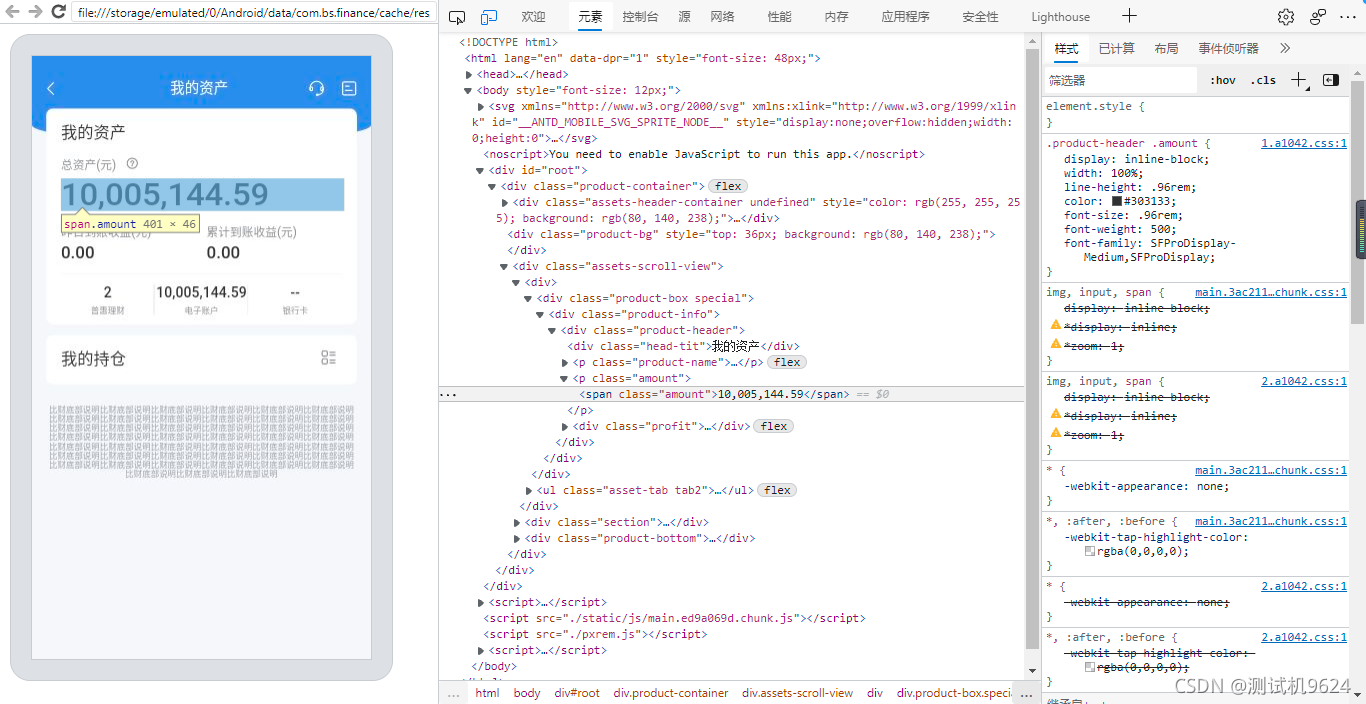Tap the back chevron in 我的资产 header
The height and width of the screenshot is (704, 1366).
(x=51, y=88)
